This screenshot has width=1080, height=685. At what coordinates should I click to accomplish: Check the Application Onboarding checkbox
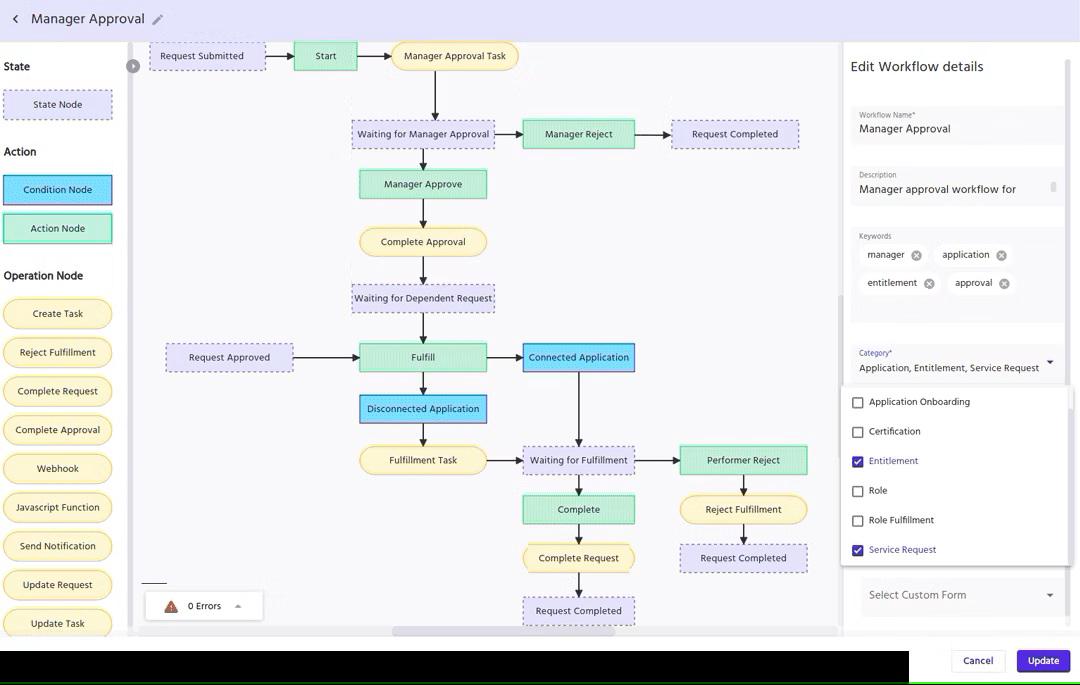coord(857,403)
